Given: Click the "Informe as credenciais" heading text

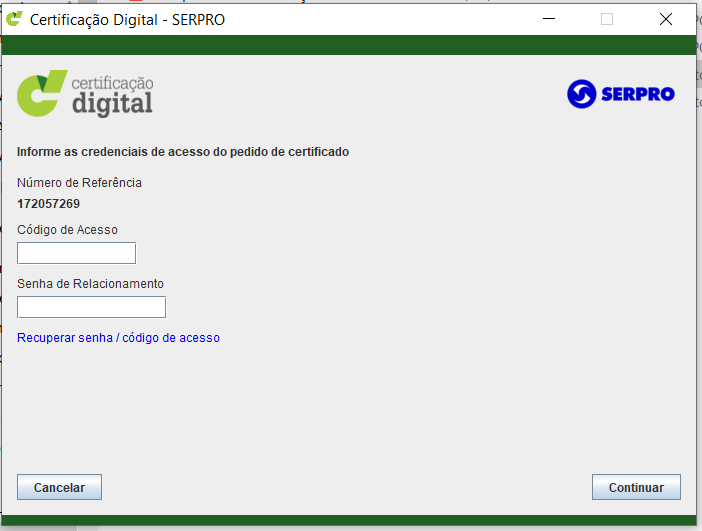Looking at the screenshot, I should [x=182, y=153].
